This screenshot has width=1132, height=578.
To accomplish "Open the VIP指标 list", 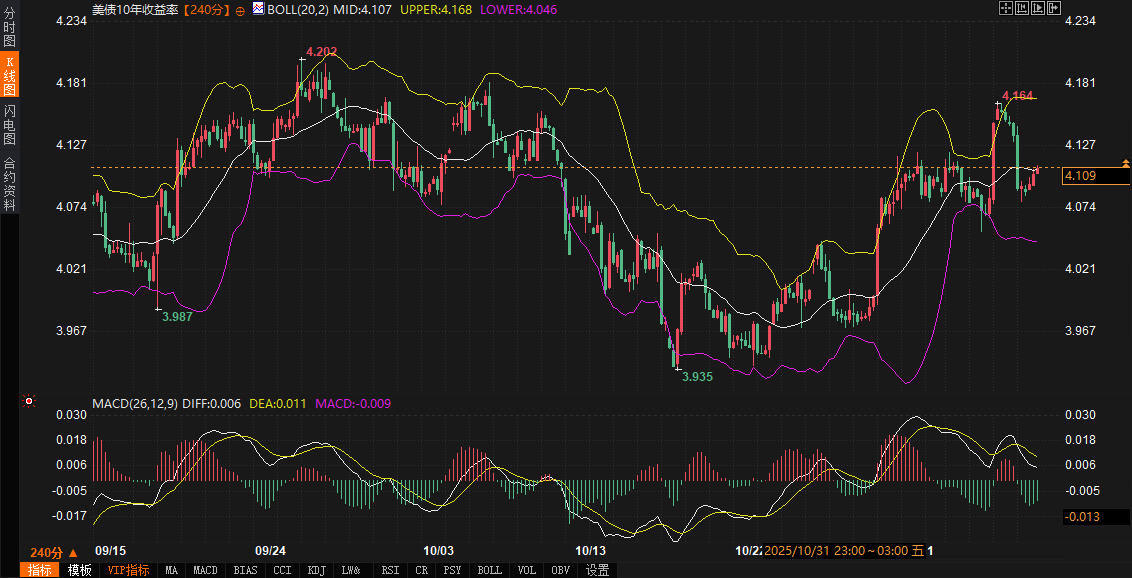I will tap(128, 570).
